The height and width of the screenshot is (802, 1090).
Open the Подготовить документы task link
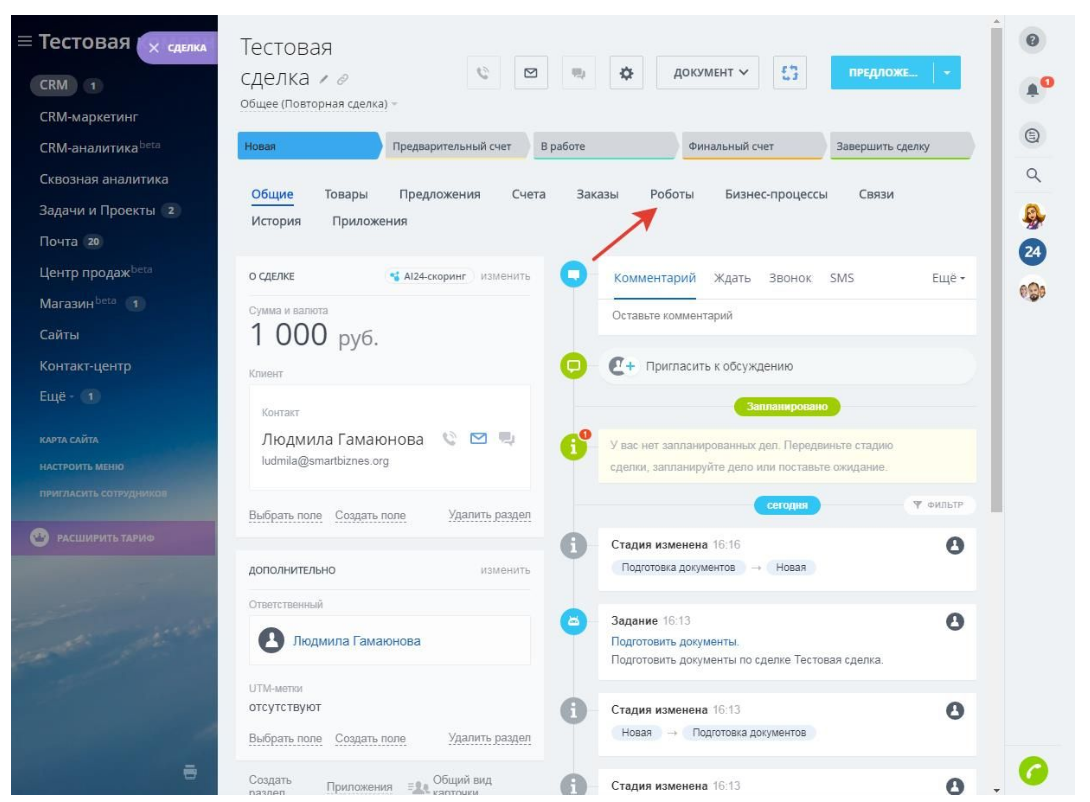point(674,641)
